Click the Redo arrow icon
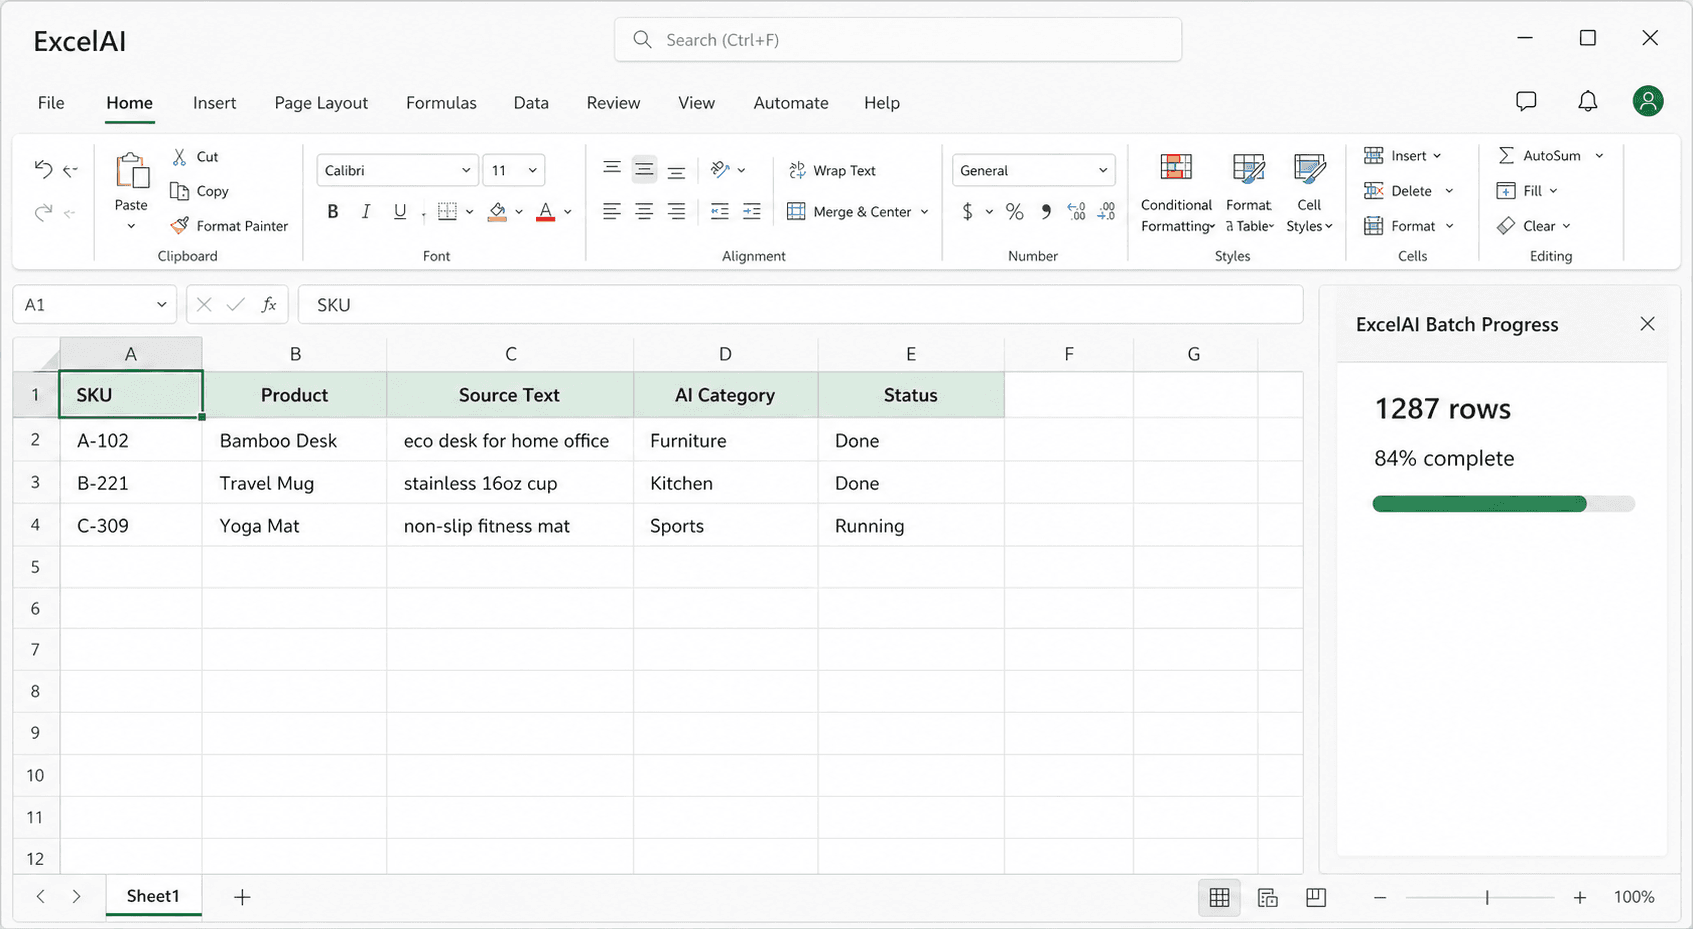 pyautogui.click(x=43, y=212)
